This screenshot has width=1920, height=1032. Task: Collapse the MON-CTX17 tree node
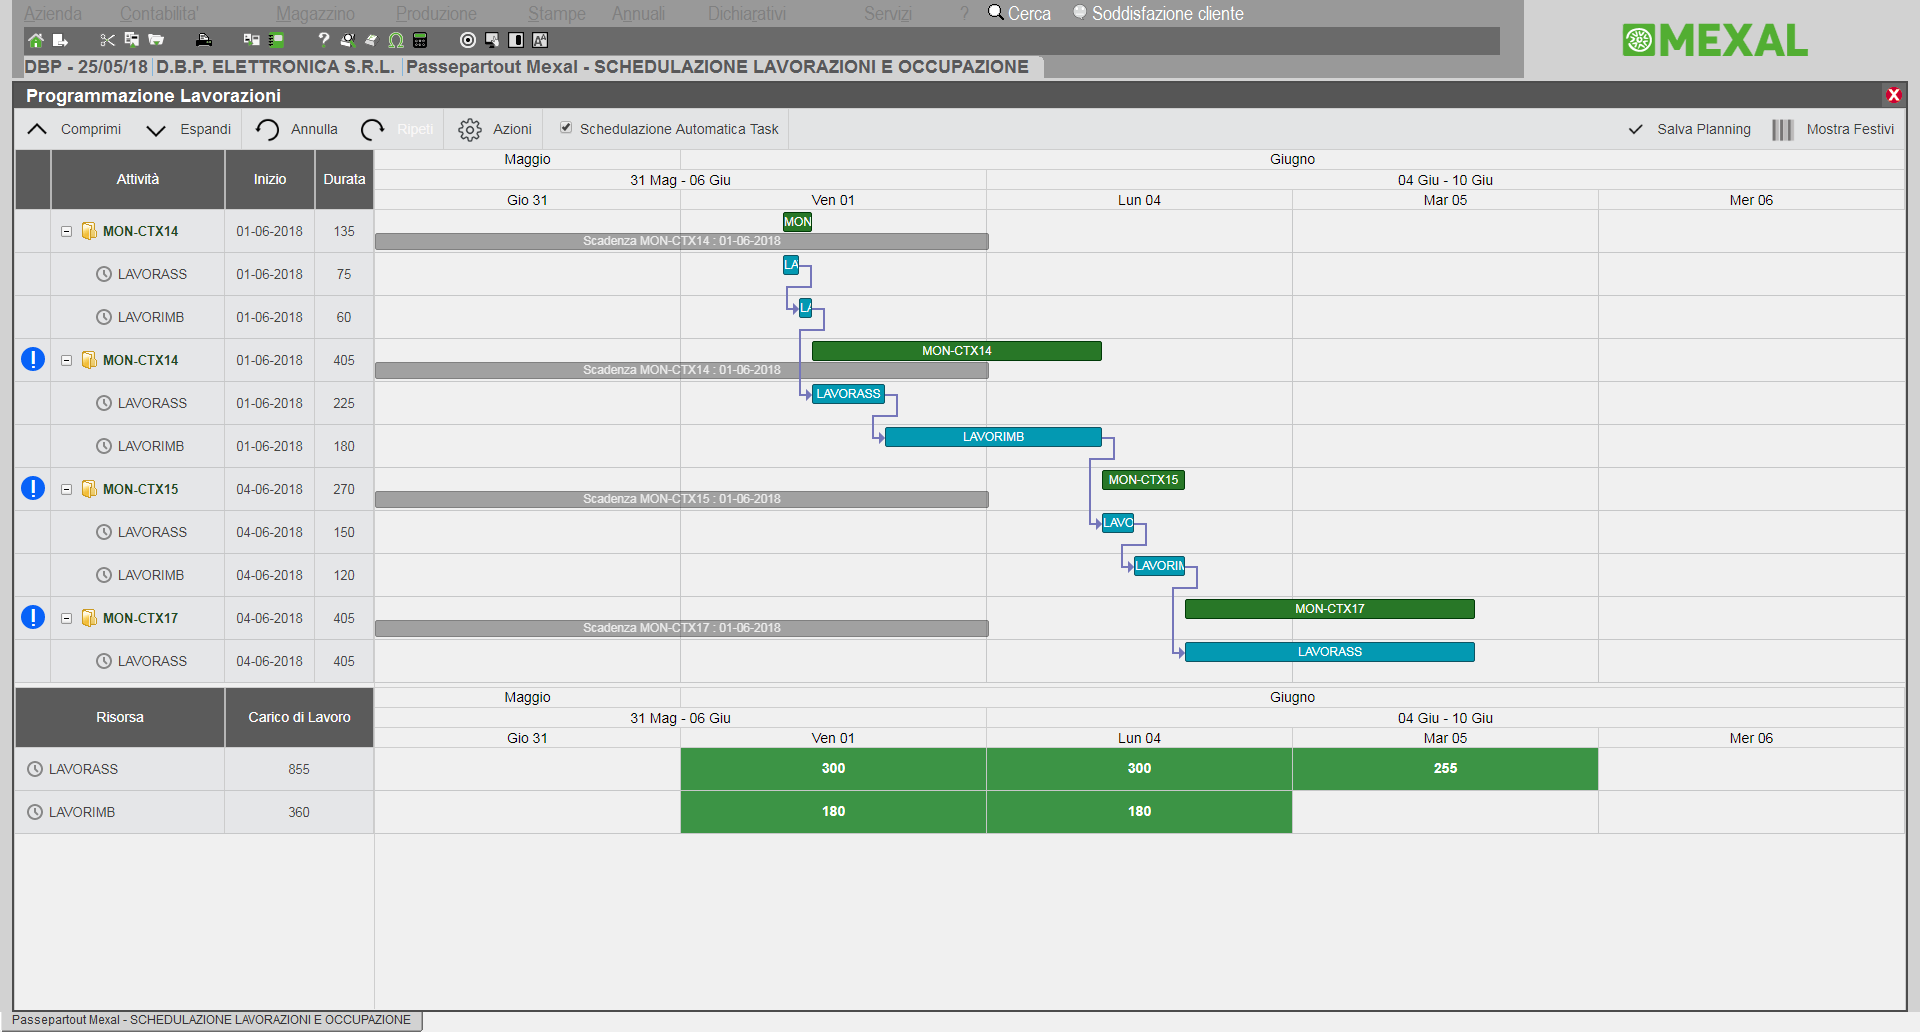coord(66,618)
